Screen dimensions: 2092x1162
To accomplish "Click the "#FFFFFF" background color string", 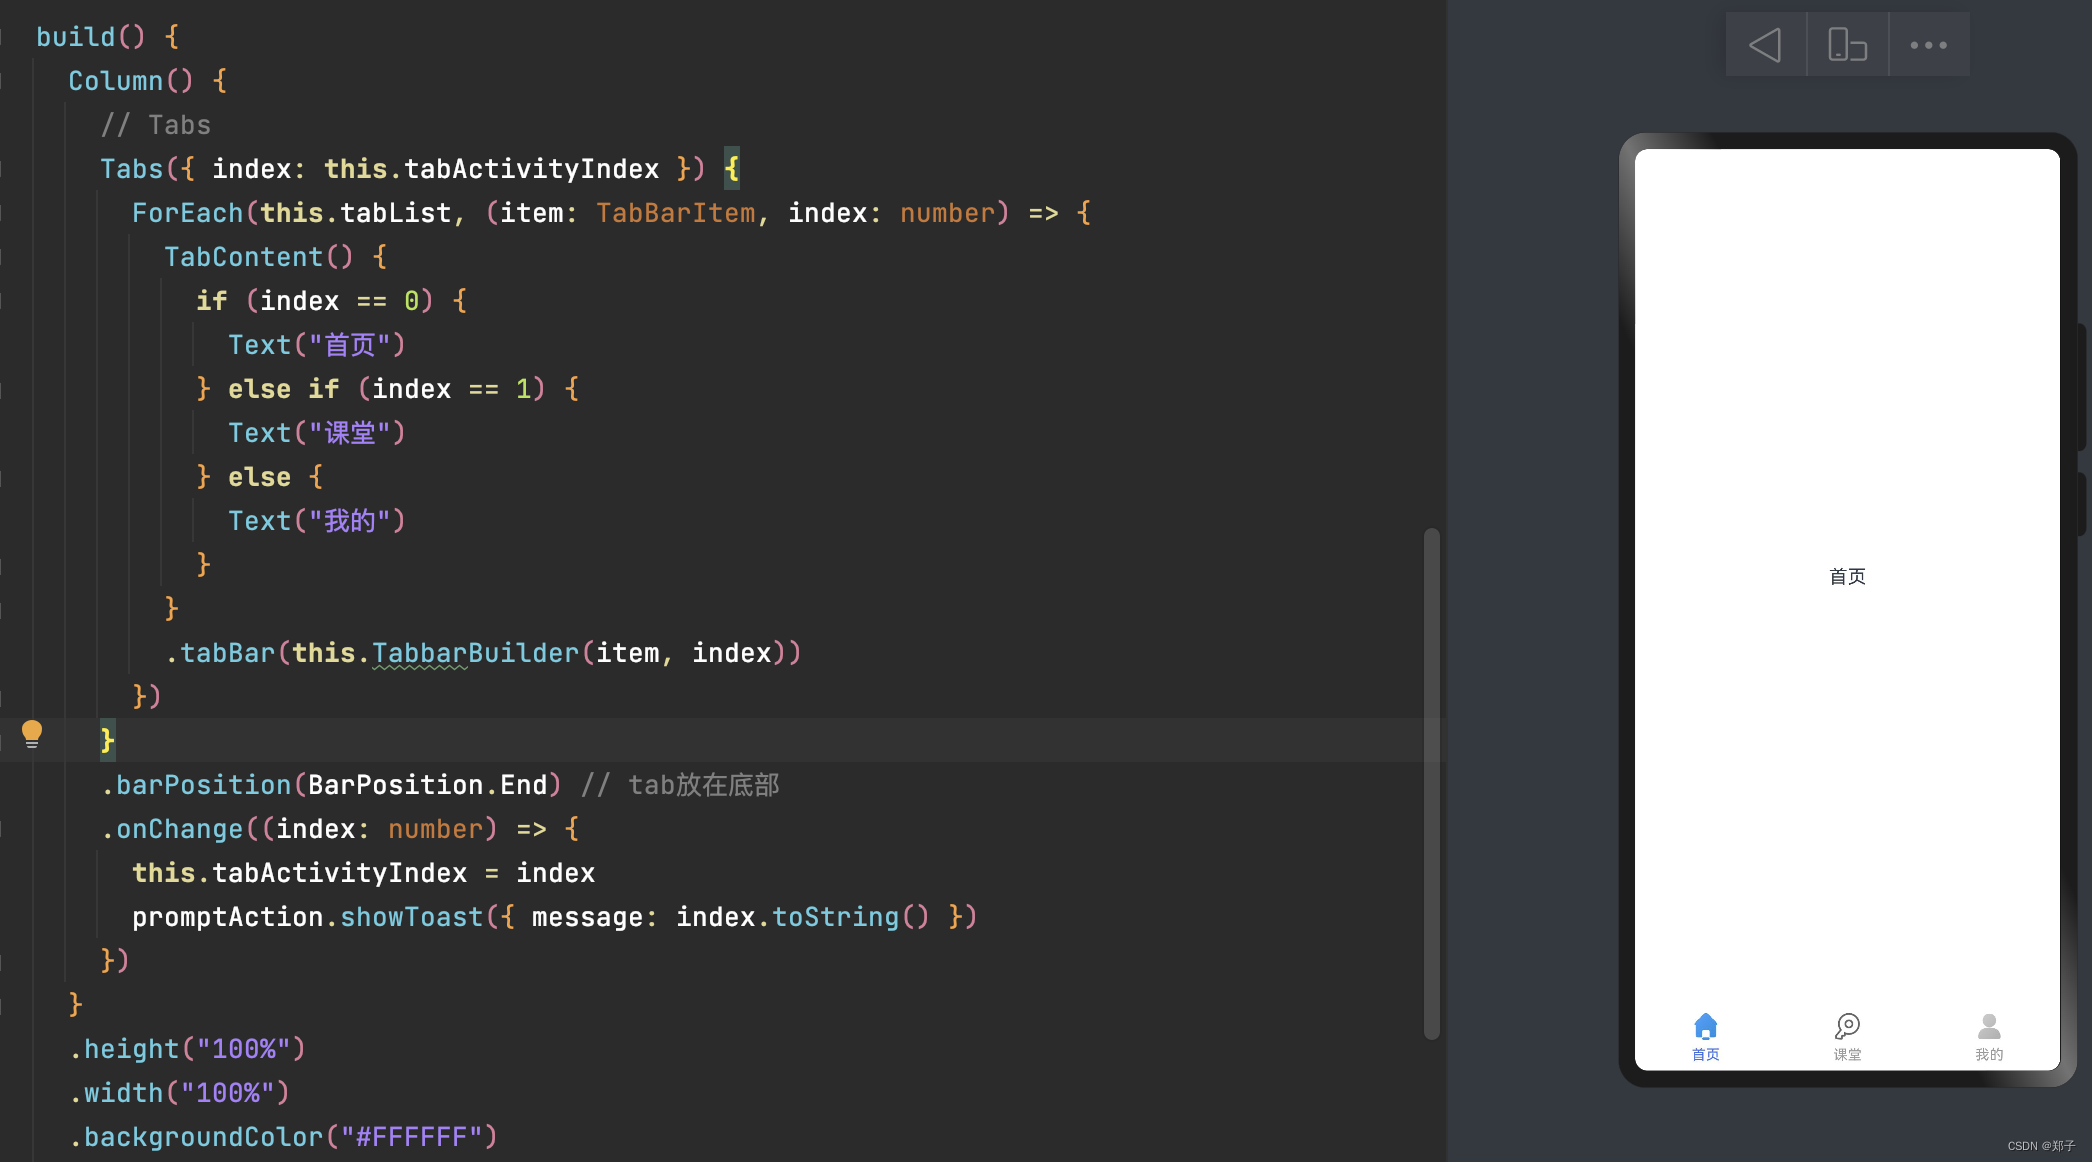I will point(411,1137).
